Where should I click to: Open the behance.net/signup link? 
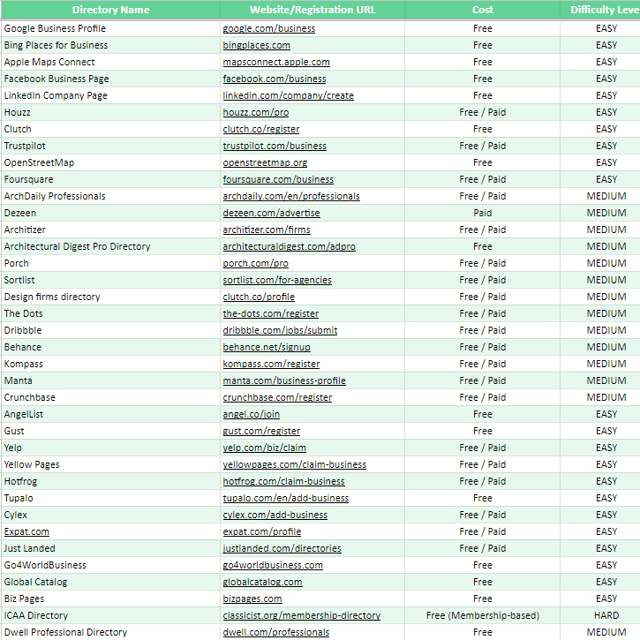267,347
